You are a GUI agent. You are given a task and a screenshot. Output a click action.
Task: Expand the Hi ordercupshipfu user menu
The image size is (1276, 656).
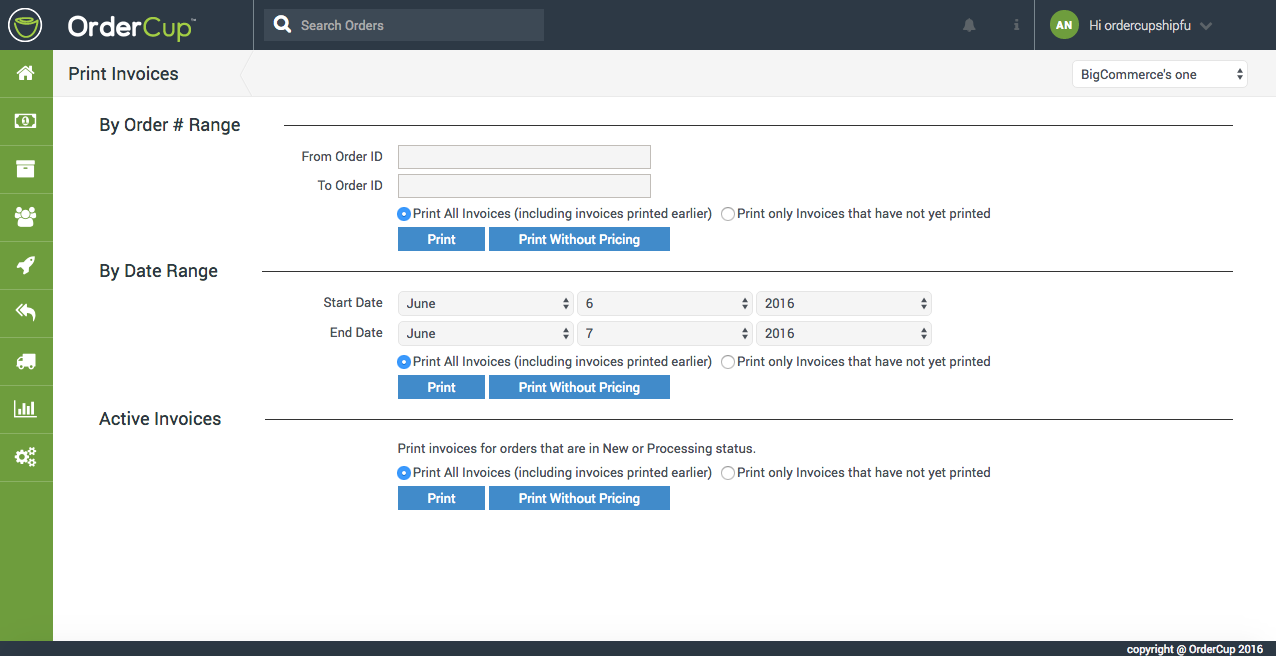[1150, 25]
